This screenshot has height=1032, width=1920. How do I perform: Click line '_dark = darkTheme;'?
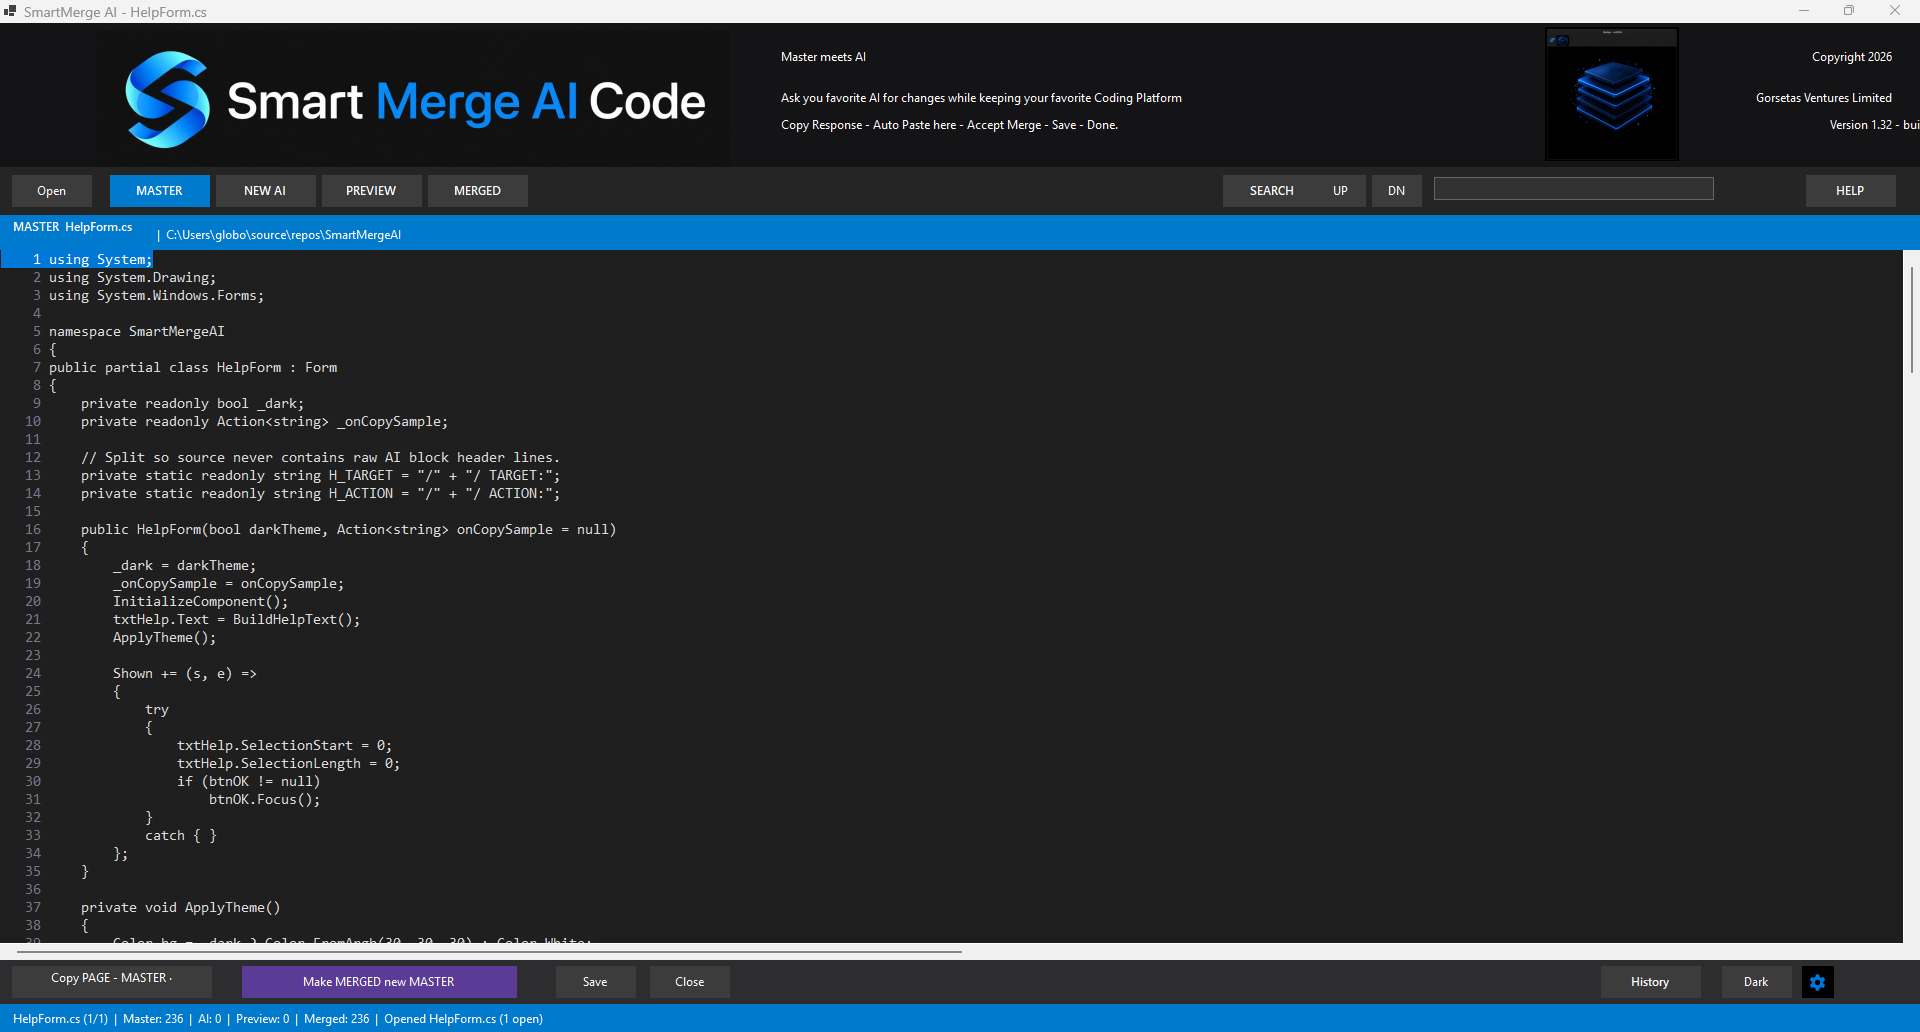pyautogui.click(x=184, y=566)
